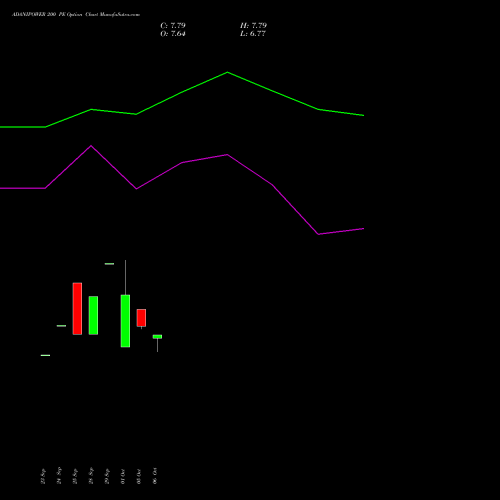
Task: Select the tall red candle for 25 Sep
Action: (x=77, y=309)
